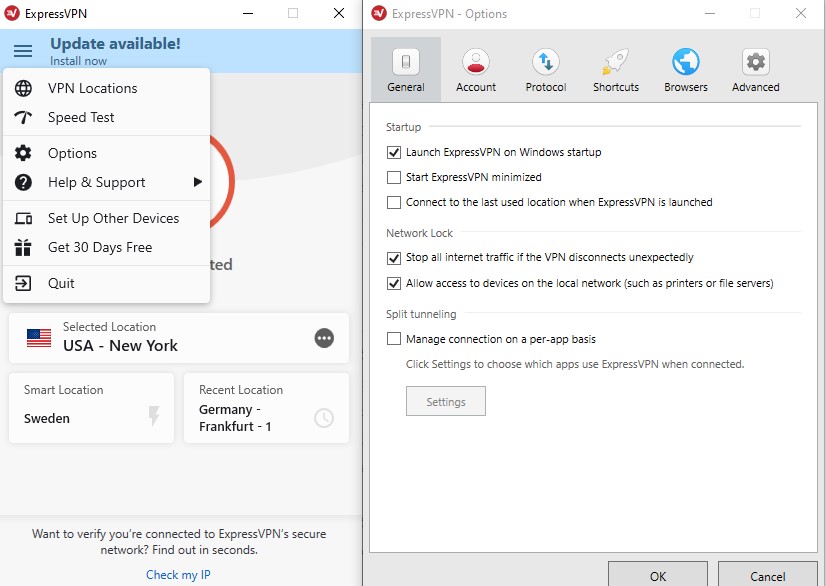Quit ExpressVPN from the menu

pyautogui.click(x=106, y=283)
